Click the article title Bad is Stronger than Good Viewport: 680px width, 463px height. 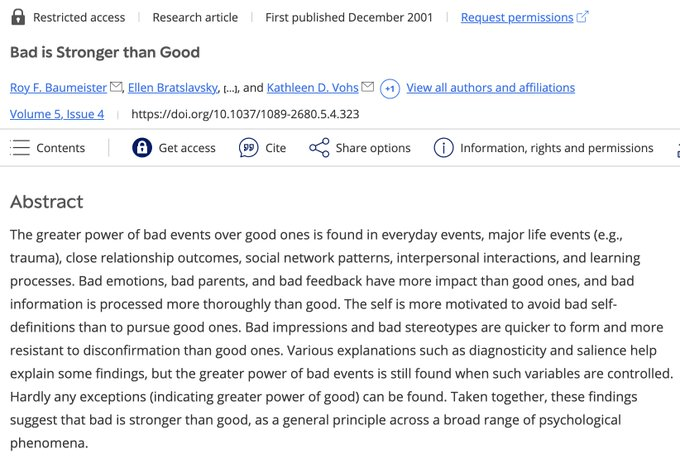point(105,52)
